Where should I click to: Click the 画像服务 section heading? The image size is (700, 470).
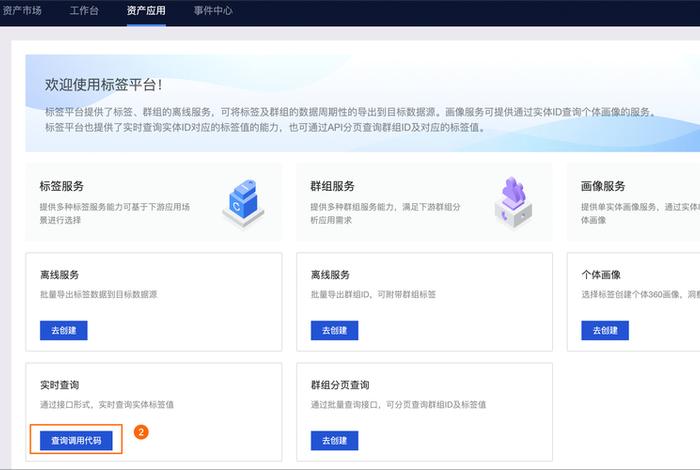603,186
